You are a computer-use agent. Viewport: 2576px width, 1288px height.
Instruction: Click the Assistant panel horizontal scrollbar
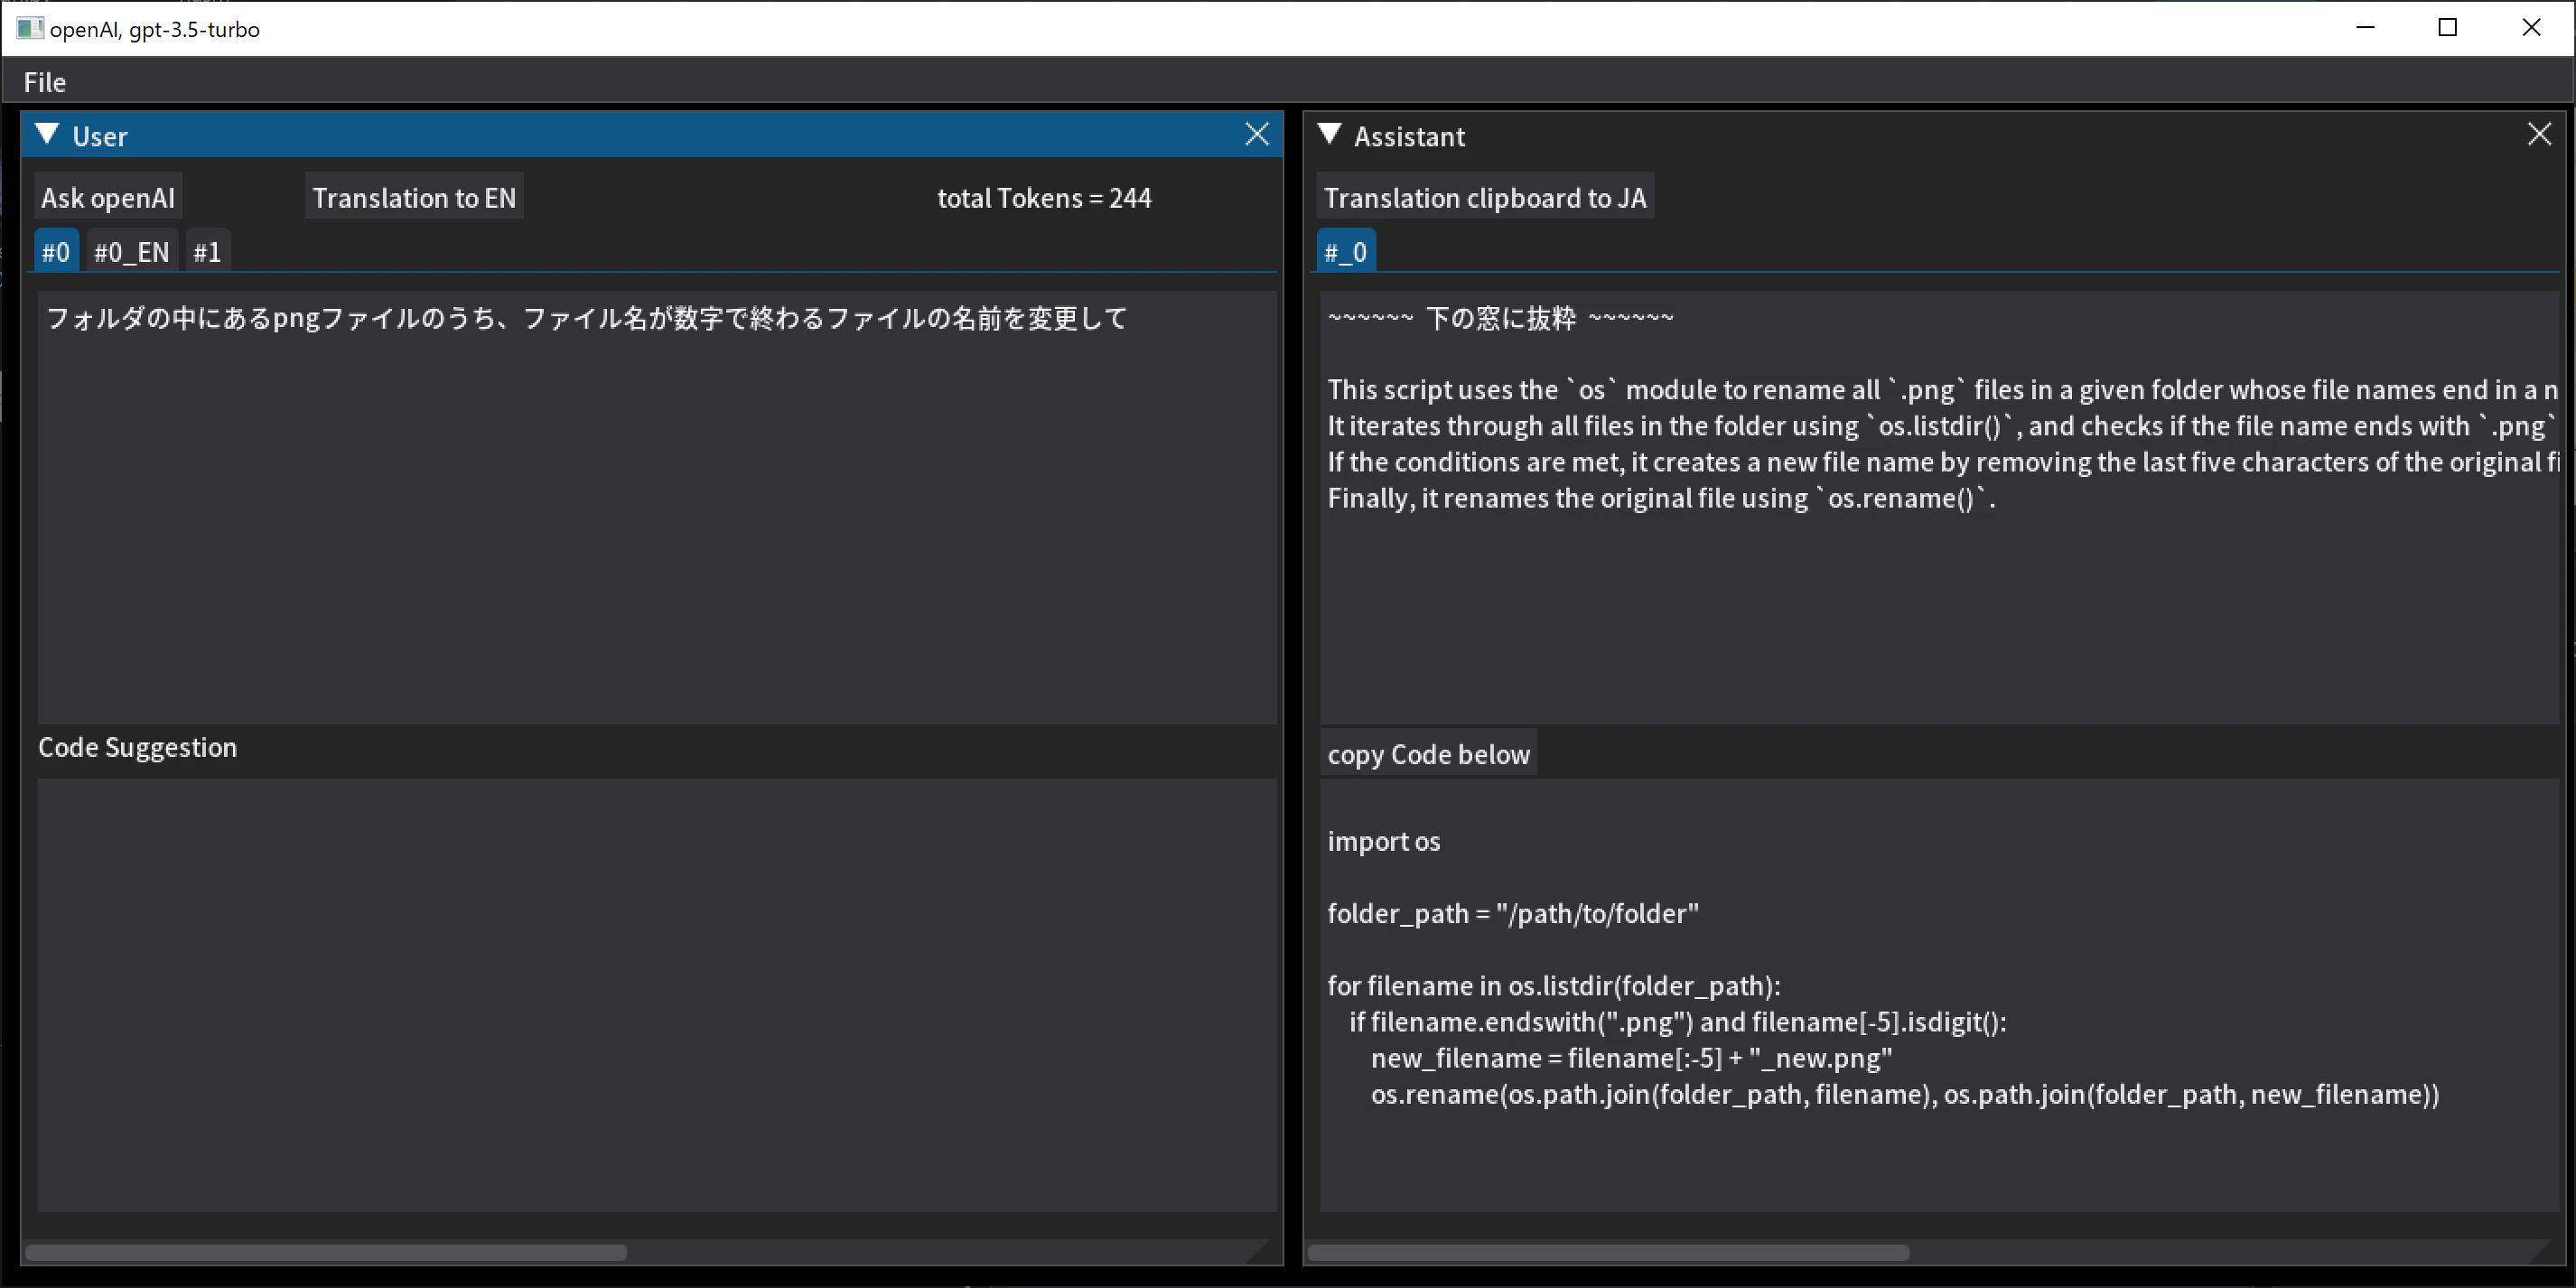pyautogui.click(x=1608, y=1253)
